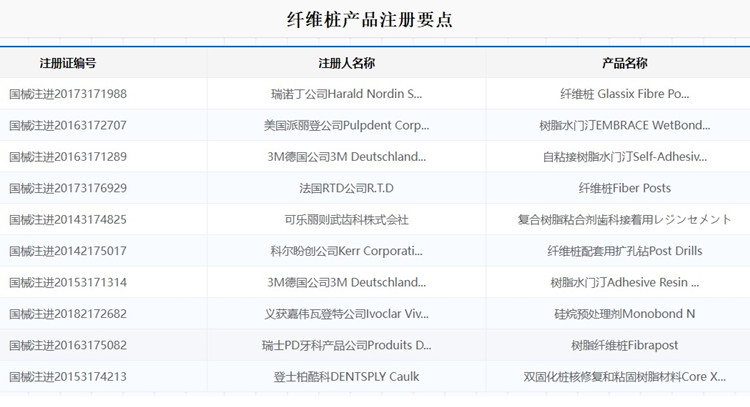Click the Glassix Fibre product cell
750x407 pixels.
[624, 94]
